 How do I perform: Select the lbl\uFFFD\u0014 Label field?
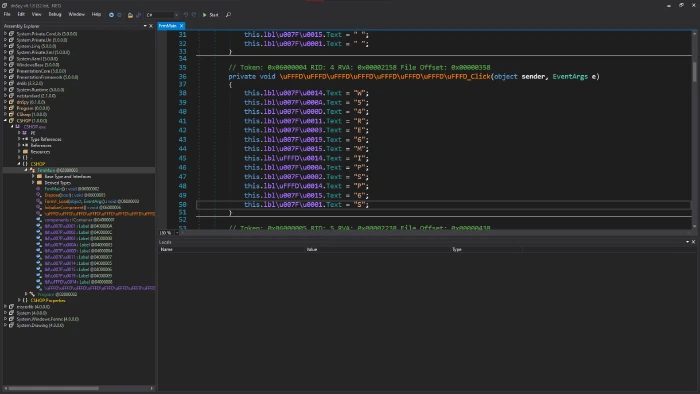pyautogui.click(x=78, y=282)
